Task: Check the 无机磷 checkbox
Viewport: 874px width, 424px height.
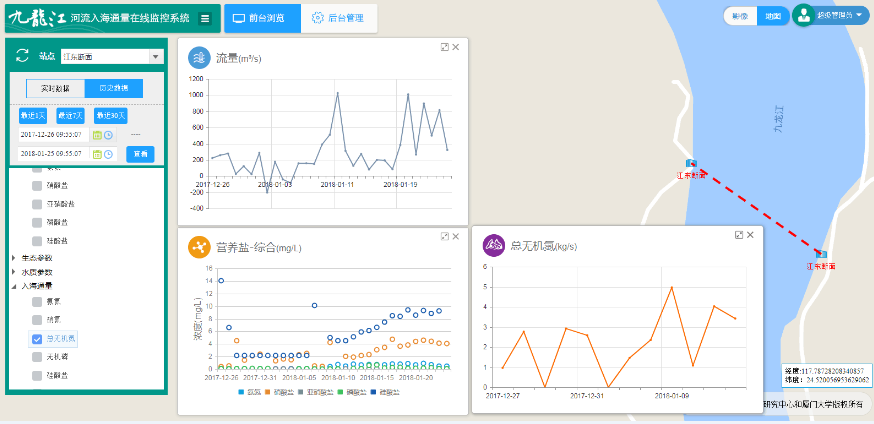Action: [37, 356]
